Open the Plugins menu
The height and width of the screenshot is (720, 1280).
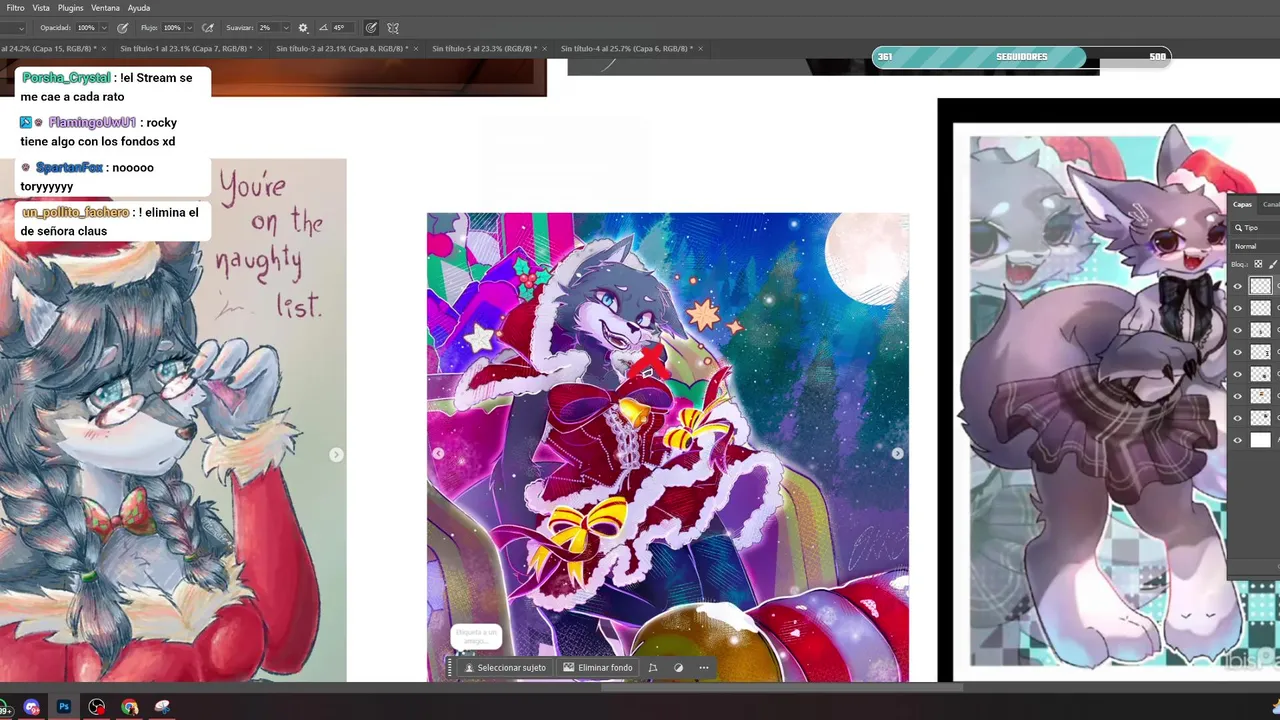[70, 8]
